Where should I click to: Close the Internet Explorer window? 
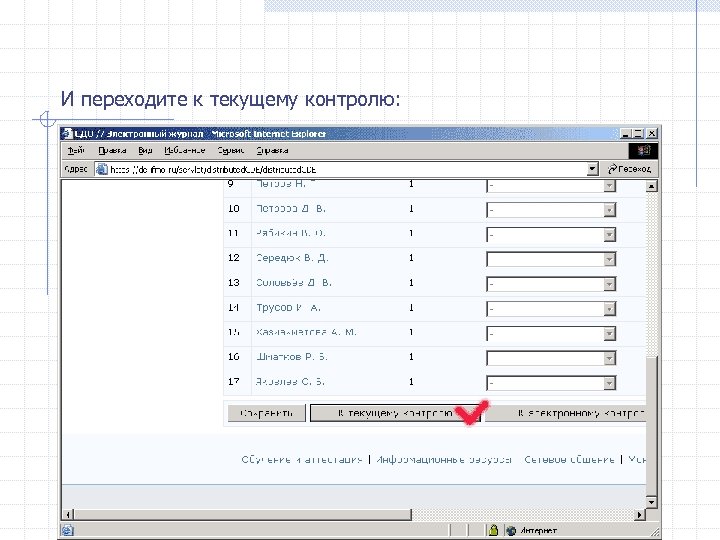pos(652,134)
